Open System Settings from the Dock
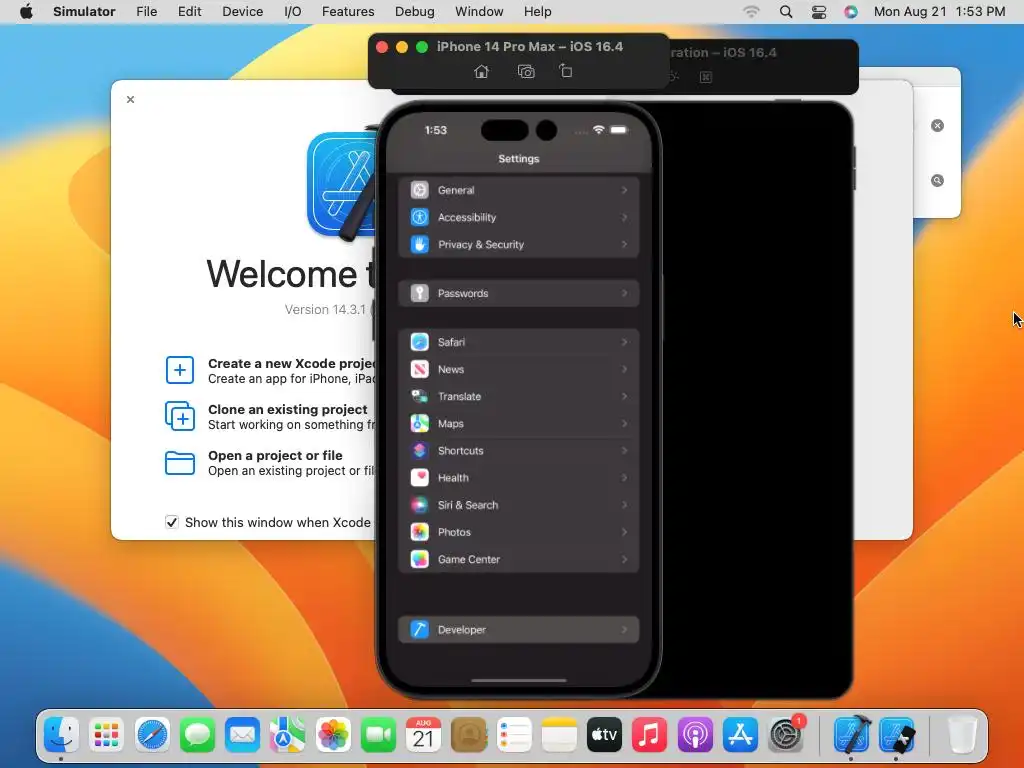The height and width of the screenshot is (768, 1024). [786, 735]
